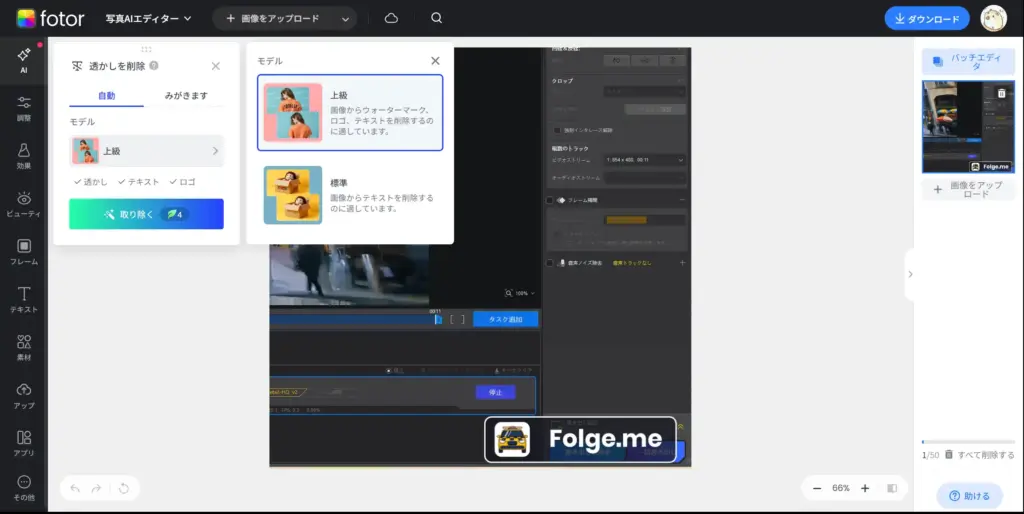The height and width of the screenshot is (514, 1024).
Task: Expand the 写真AIエディター dropdown
Action: point(148,18)
